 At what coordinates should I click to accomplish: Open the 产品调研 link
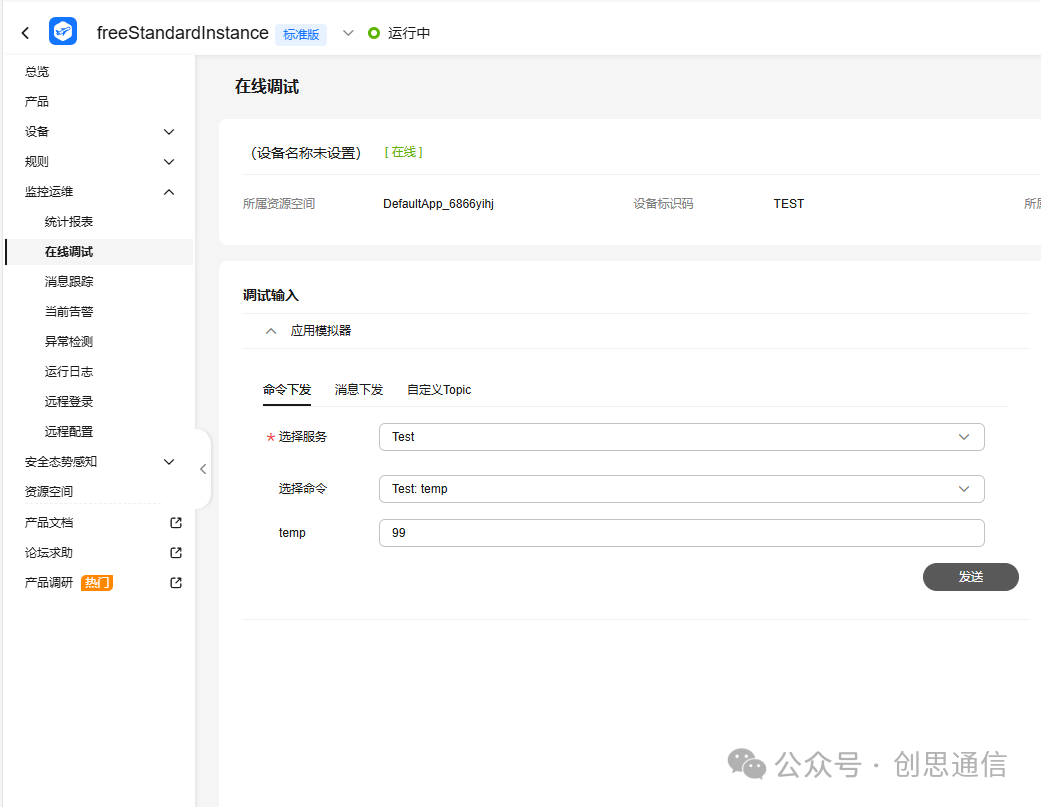click(49, 583)
